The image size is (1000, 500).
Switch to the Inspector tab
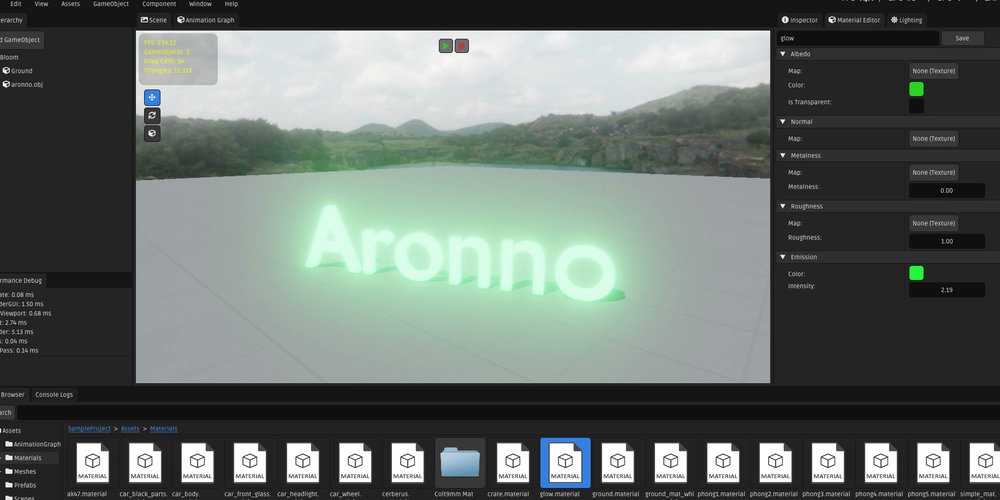pos(800,20)
